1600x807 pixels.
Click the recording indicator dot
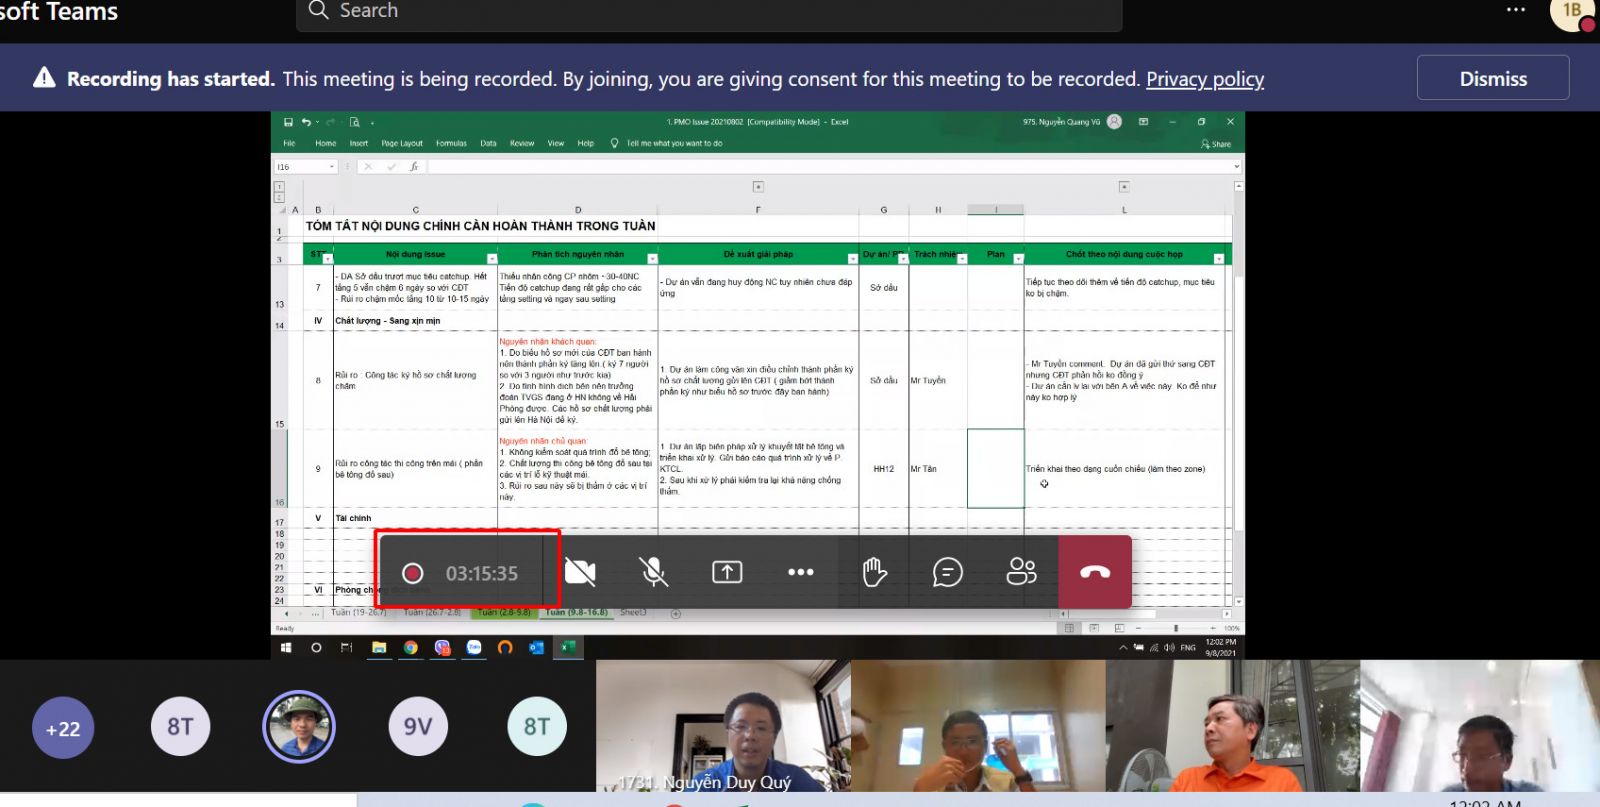412,573
